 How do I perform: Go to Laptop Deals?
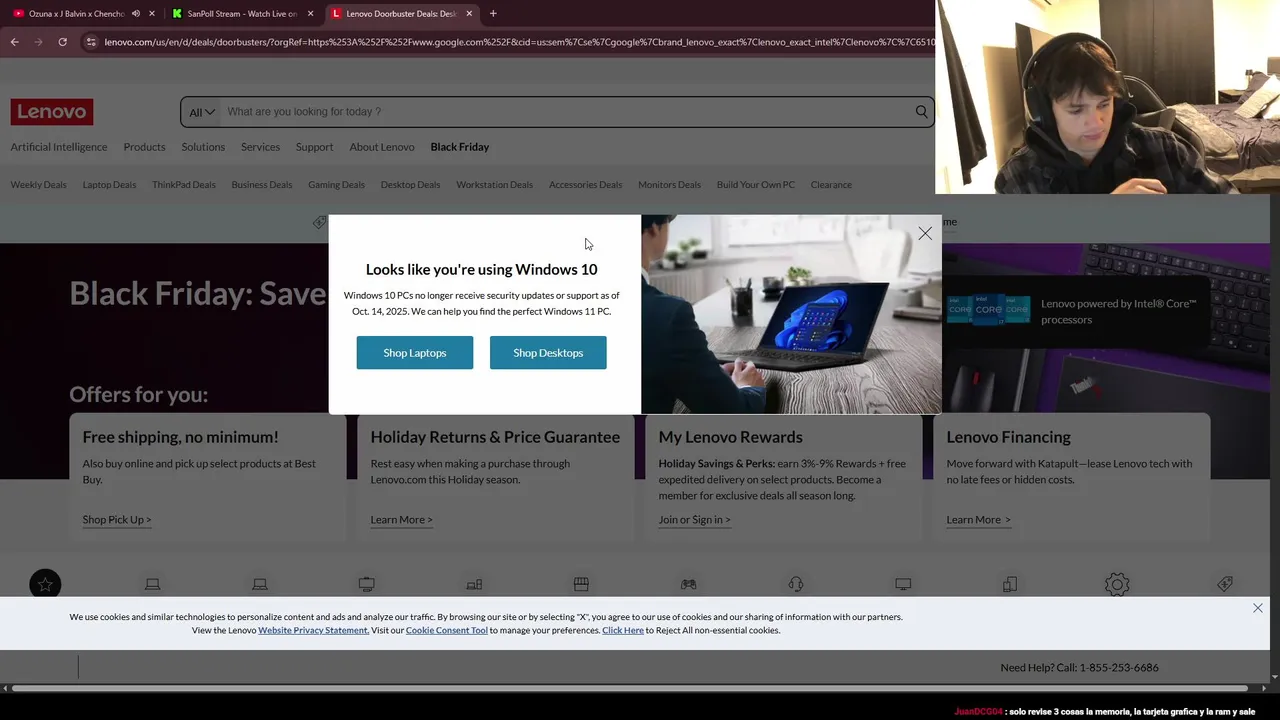click(109, 185)
